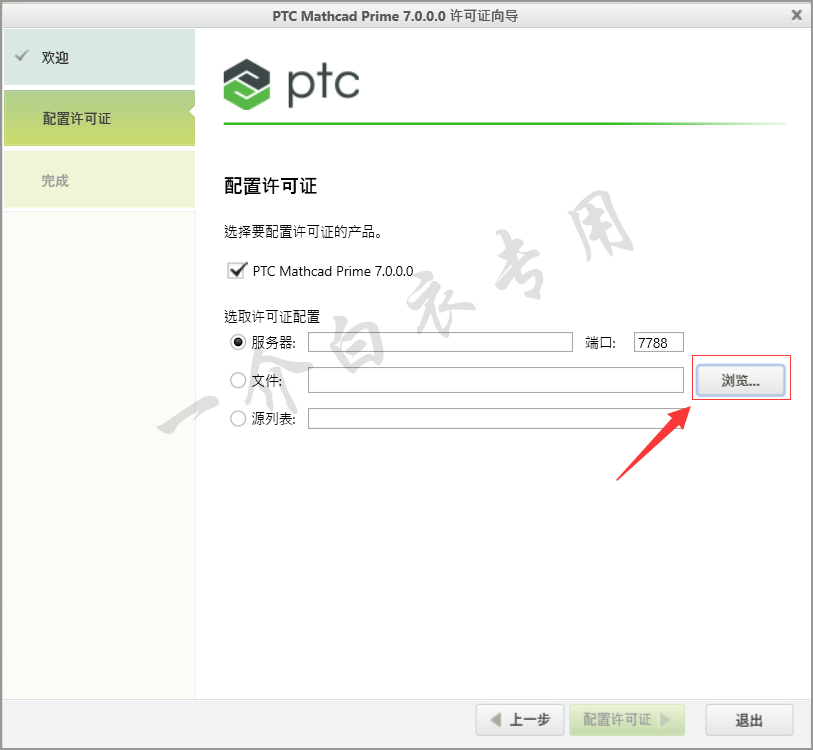Close the license wizard window
This screenshot has width=813, height=750.
click(x=796, y=15)
